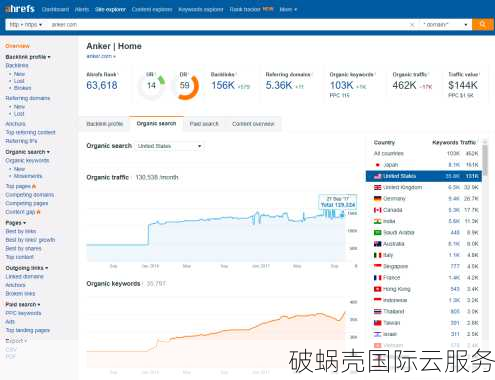The image size is (495, 380).
Task: Click in the URL search input field
Action: tap(227, 25)
